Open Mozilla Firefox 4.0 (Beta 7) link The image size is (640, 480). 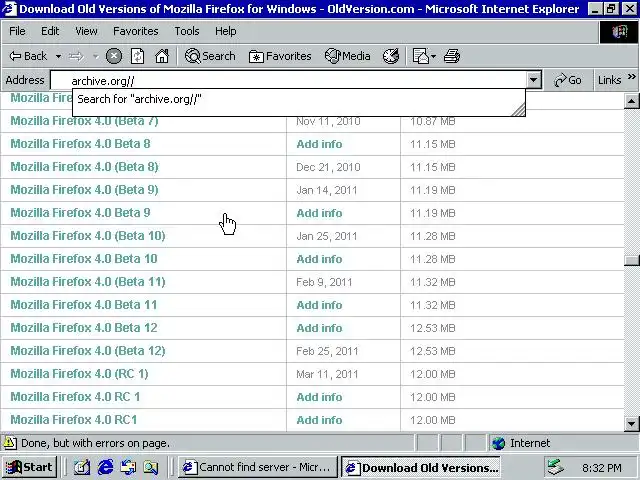(84, 121)
